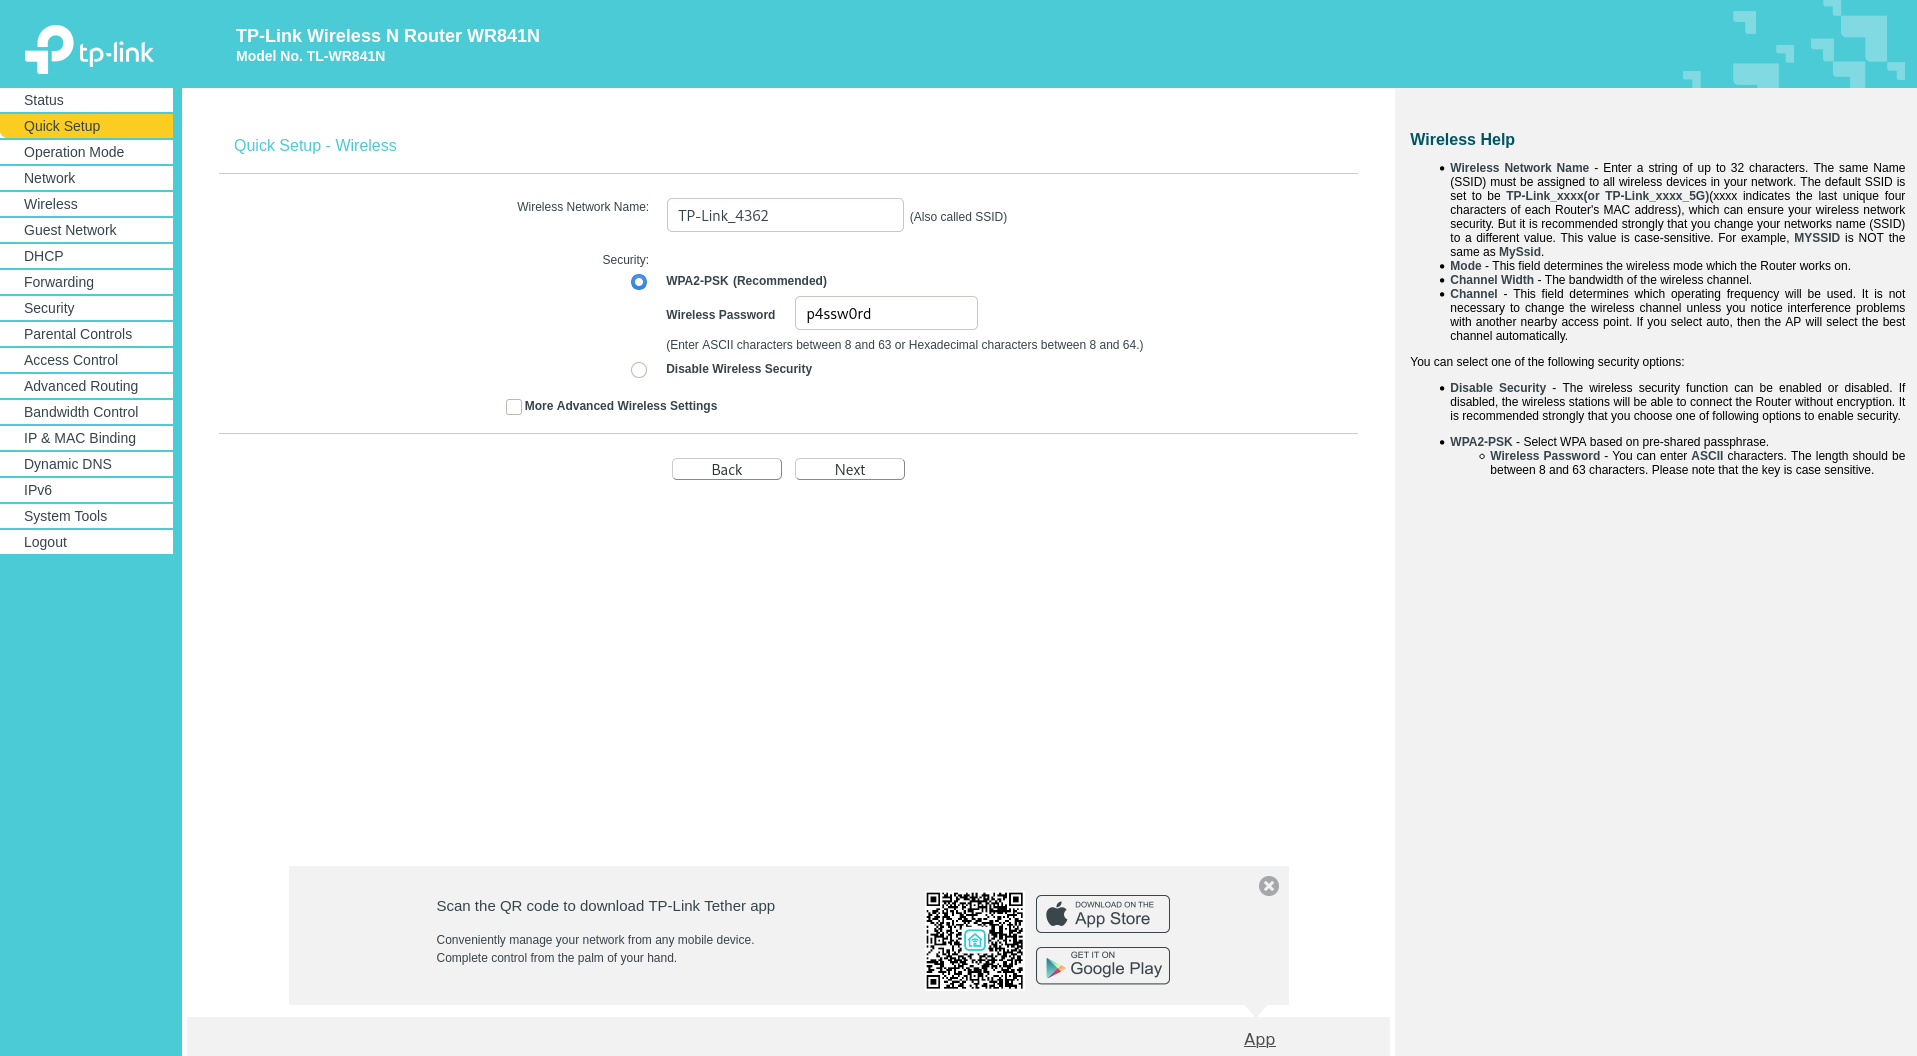Open Guest Network menu
The height and width of the screenshot is (1056, 1917).
[x=87, y=230]
